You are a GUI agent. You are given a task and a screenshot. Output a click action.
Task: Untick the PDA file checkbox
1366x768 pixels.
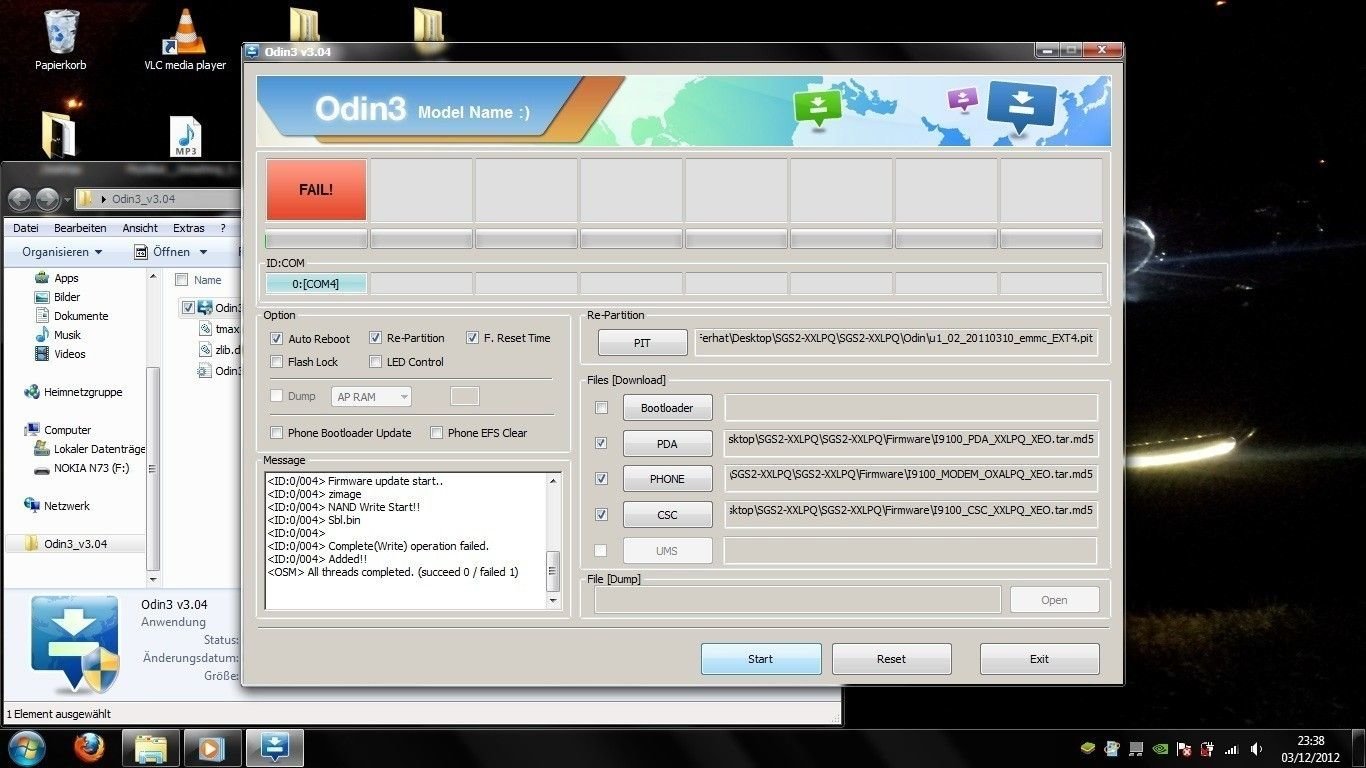(601, 443)
